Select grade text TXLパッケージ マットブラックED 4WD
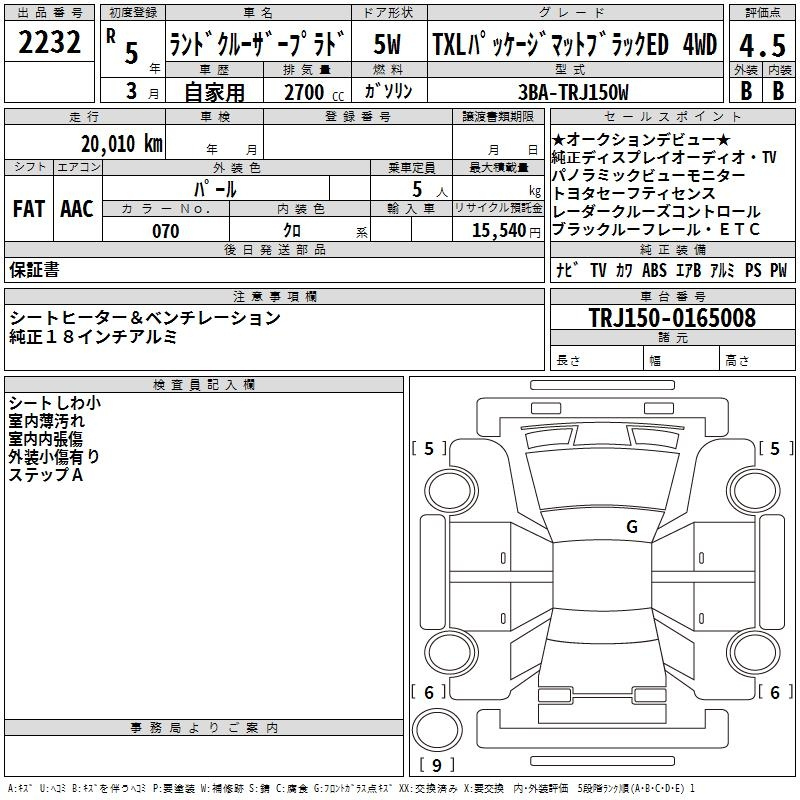Image resolution: width=800 pixels, height=800 pixels. (575, 44)
